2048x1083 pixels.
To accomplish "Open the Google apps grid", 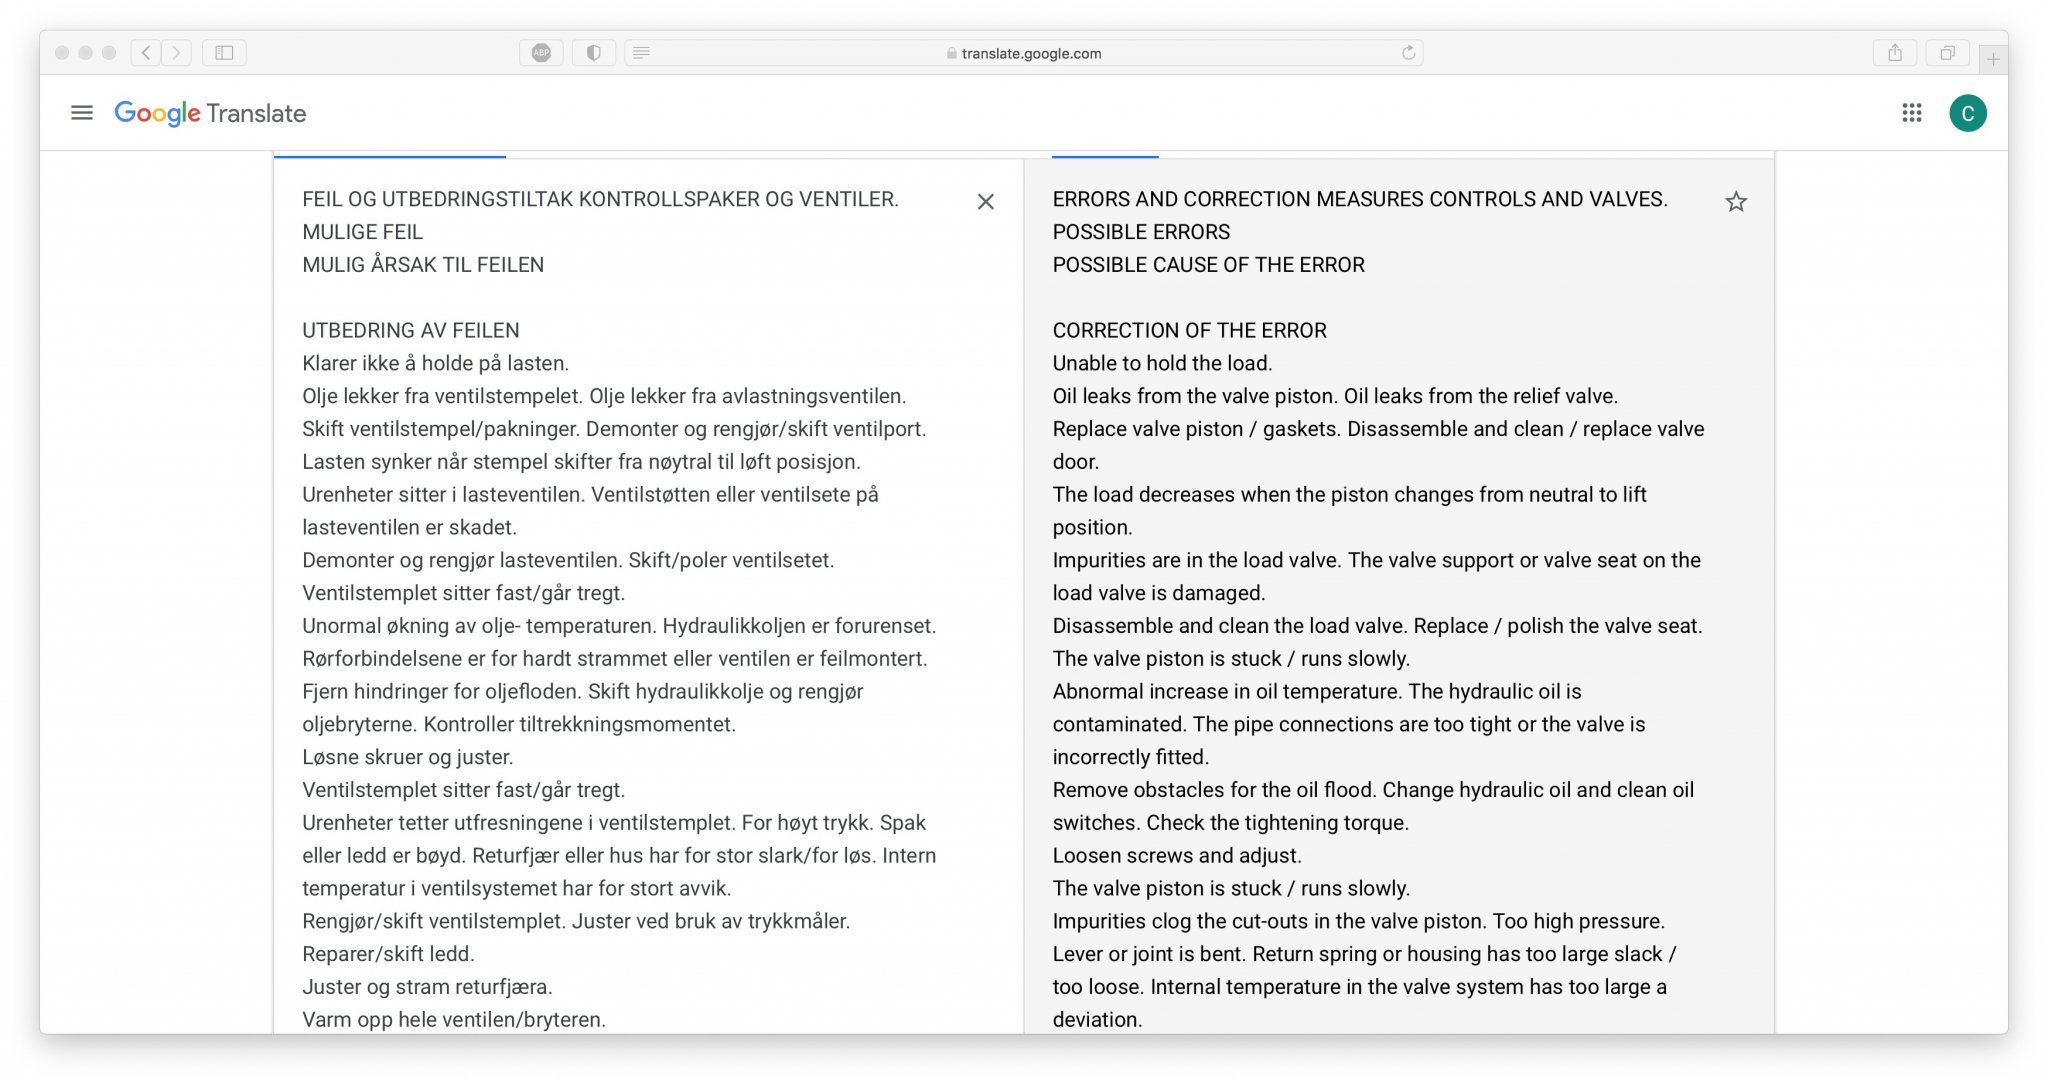I will coord(1912,113).
